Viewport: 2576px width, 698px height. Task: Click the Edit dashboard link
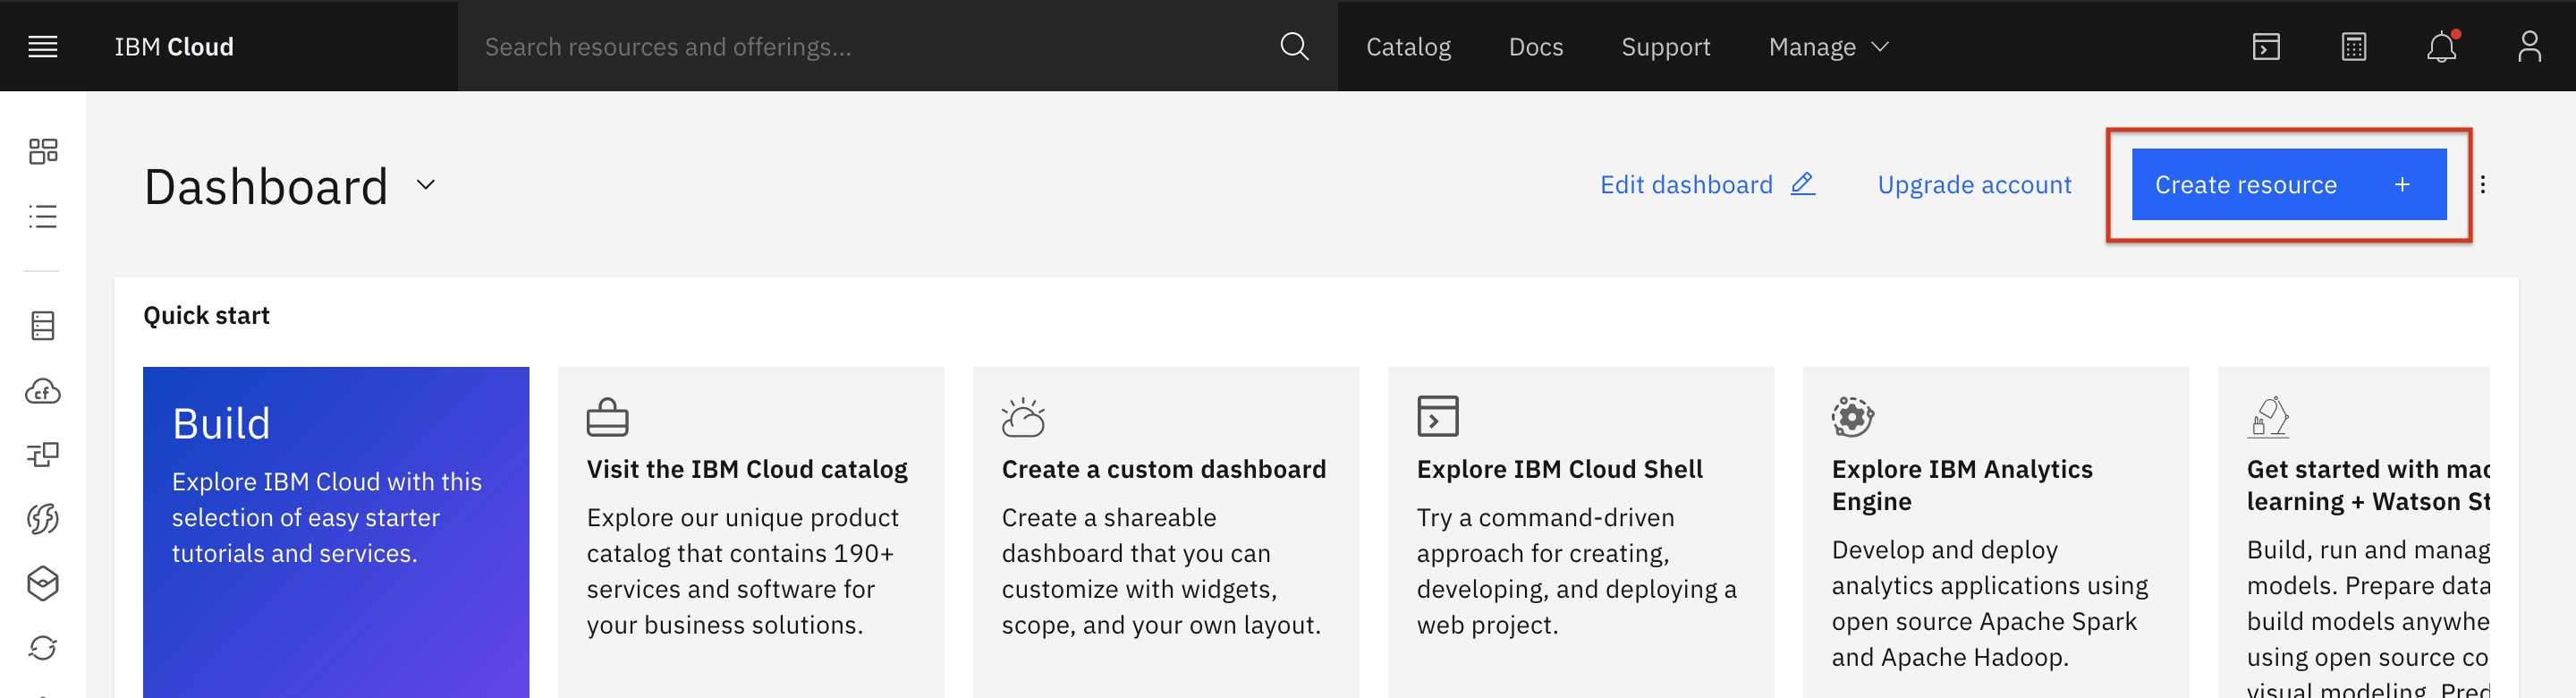click(x=1707, y=185)
